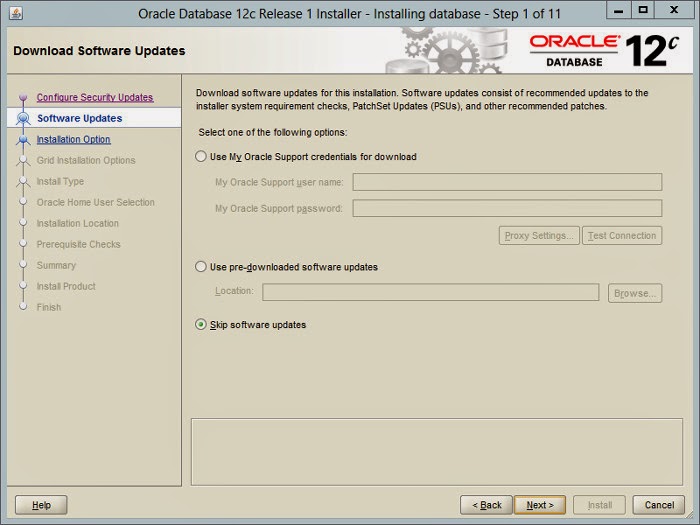Go back with the Back button
Image resolution: width=700 pixels, height=525 pixels.
[x=486, y=505]
